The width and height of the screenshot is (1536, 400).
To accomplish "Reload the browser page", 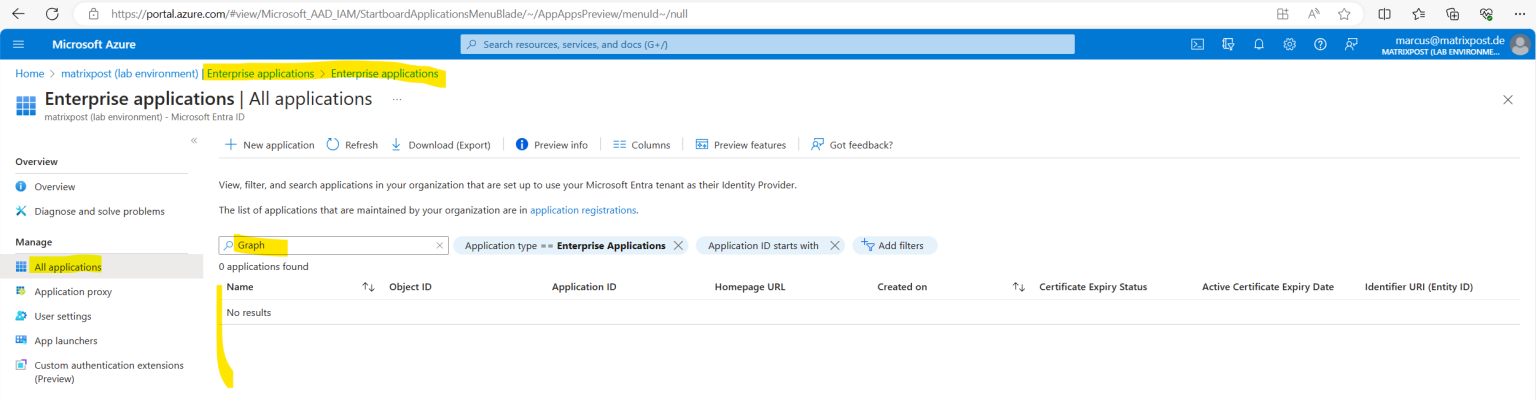I will (x=52, y=14).
